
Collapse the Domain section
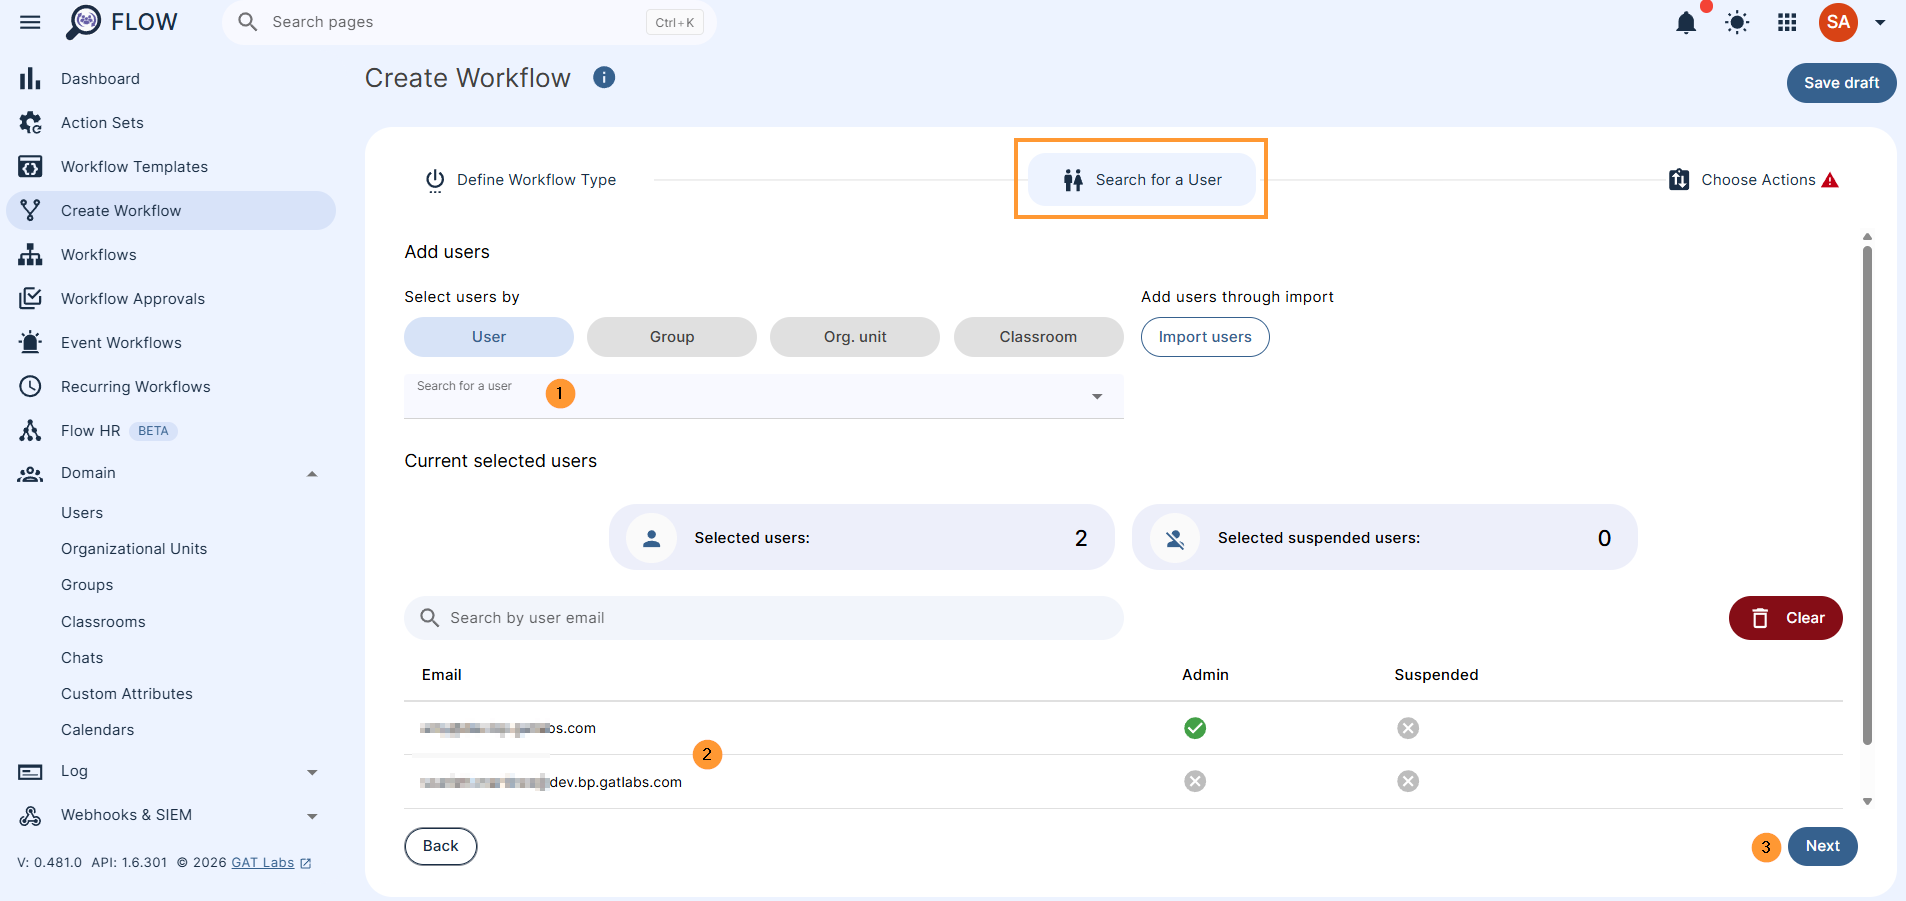(x=312, y=474)
